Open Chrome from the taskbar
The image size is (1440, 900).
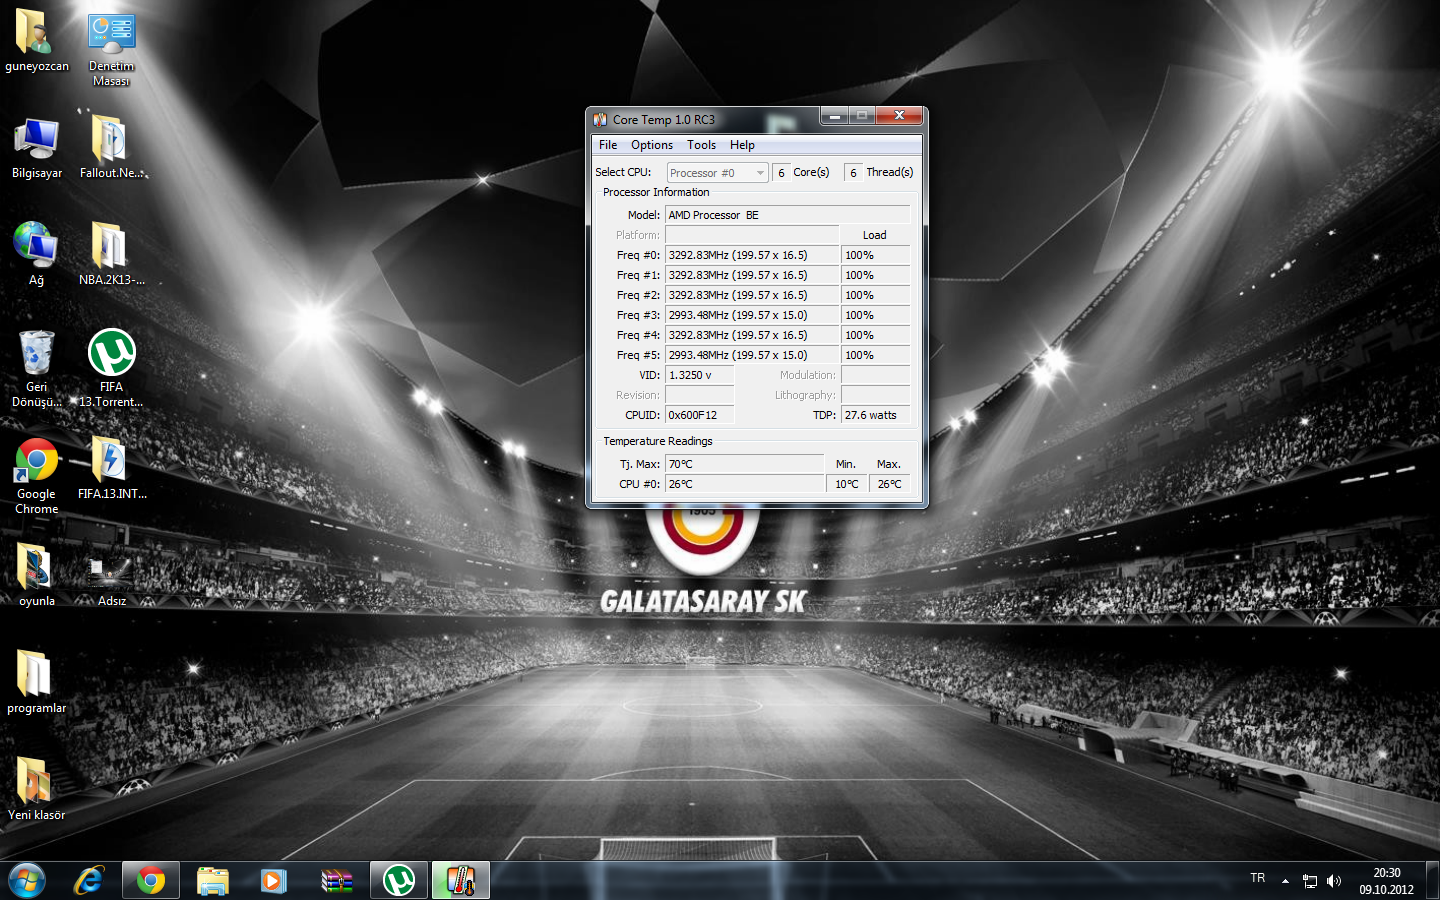(x=151, y=881)
